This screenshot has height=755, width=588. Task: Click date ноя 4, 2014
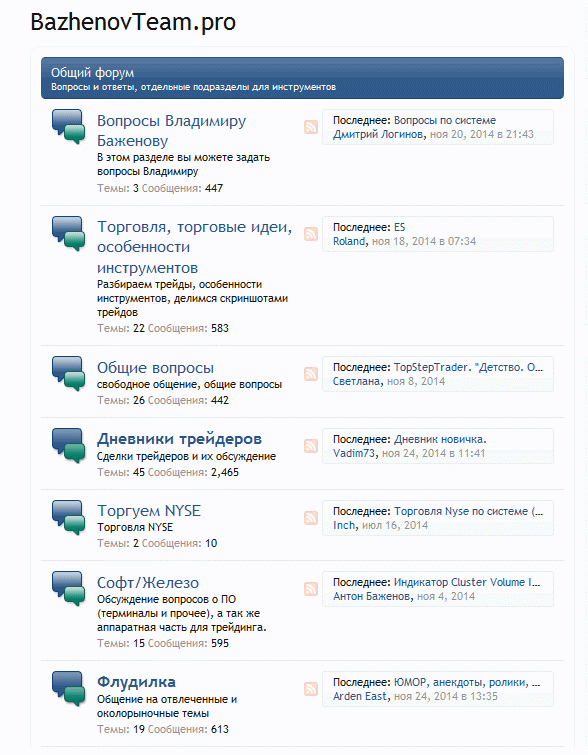point(445,596)
